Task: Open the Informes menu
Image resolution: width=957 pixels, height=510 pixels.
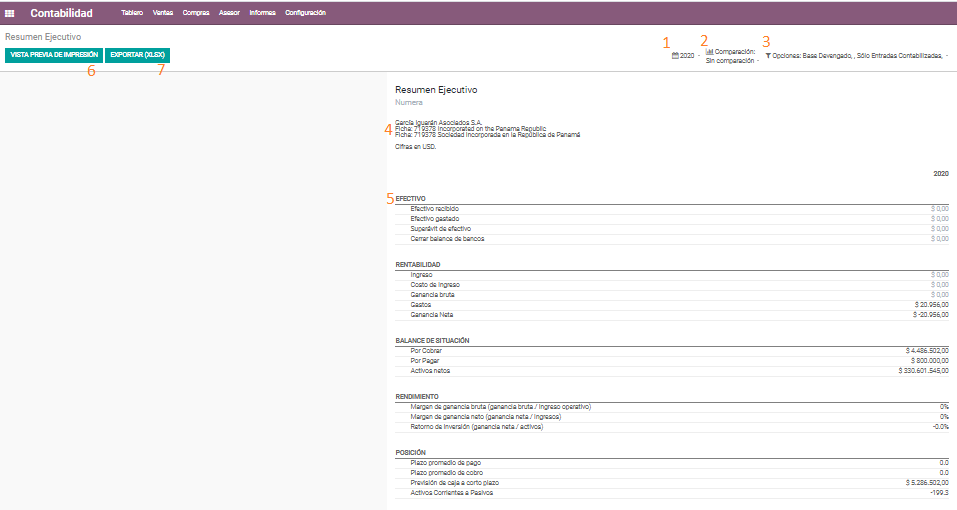Action: (x=262, y=13)
